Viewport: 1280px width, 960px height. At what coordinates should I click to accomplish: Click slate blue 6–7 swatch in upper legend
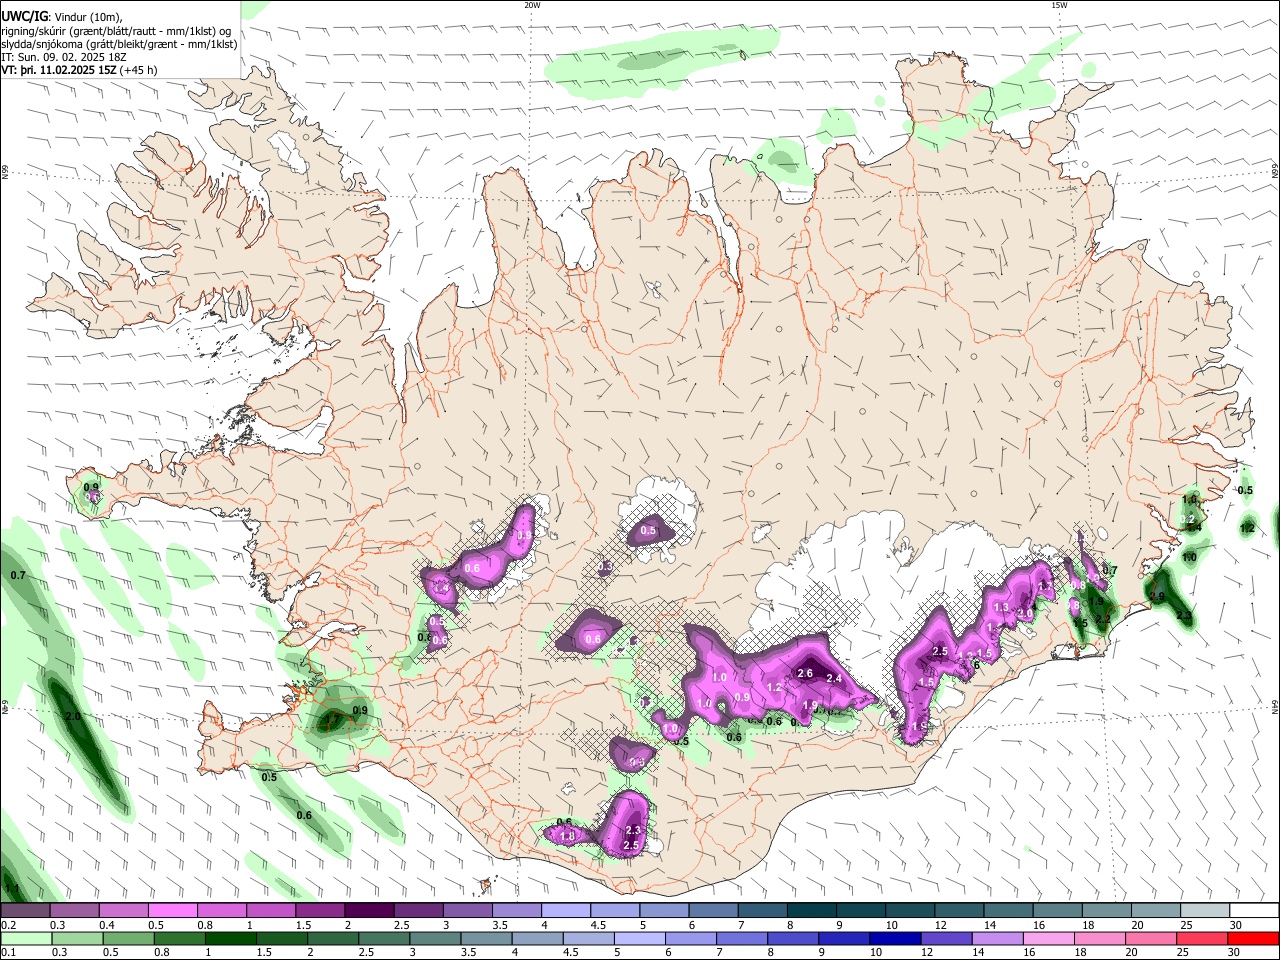(x=712, y=911)
